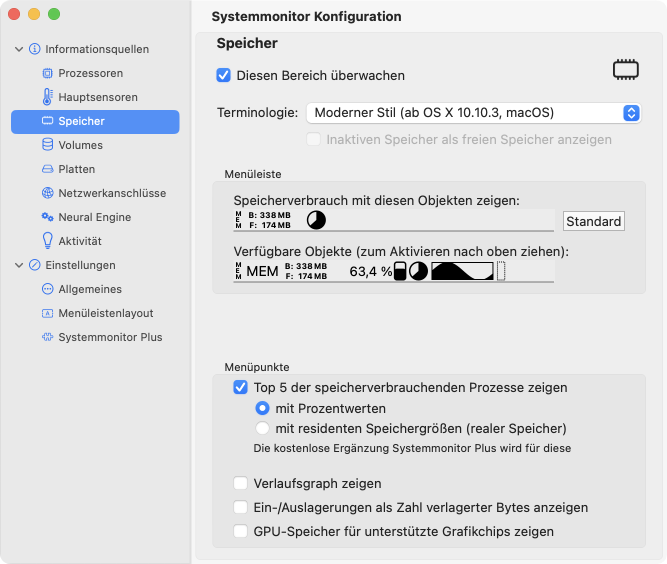Screen dimensions: 667x564
Task: Select the active B: 338 MB text object
Action: pyautogui.click(x=269, y=220)
